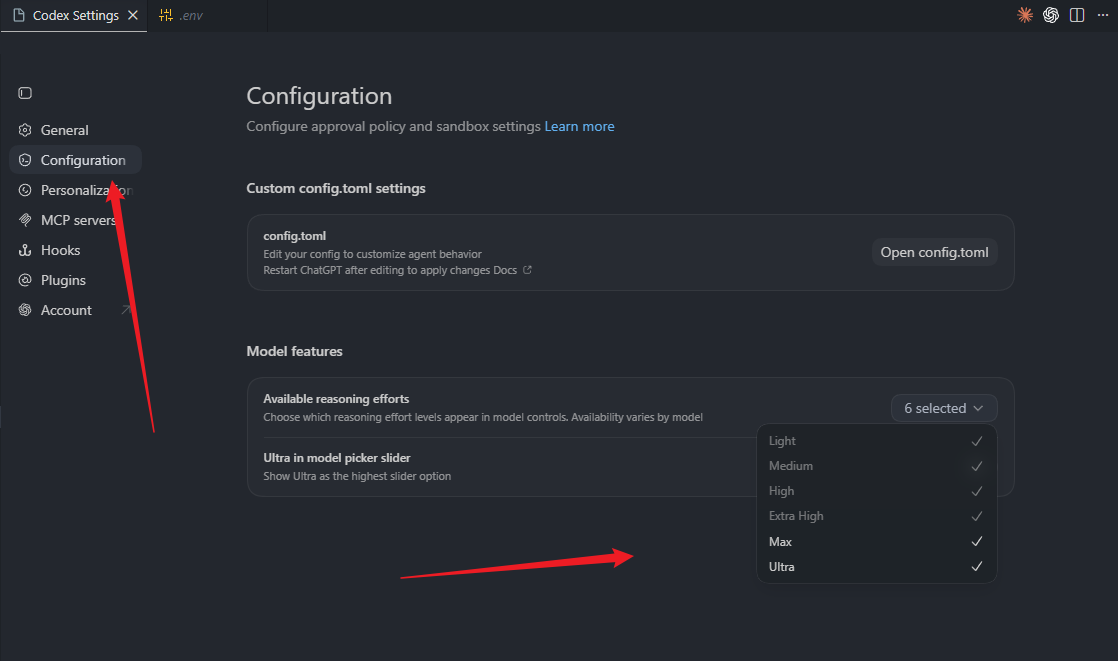Open the Configuration settings section
This screenshot has height=661, width=1118.
coord(75,160)
